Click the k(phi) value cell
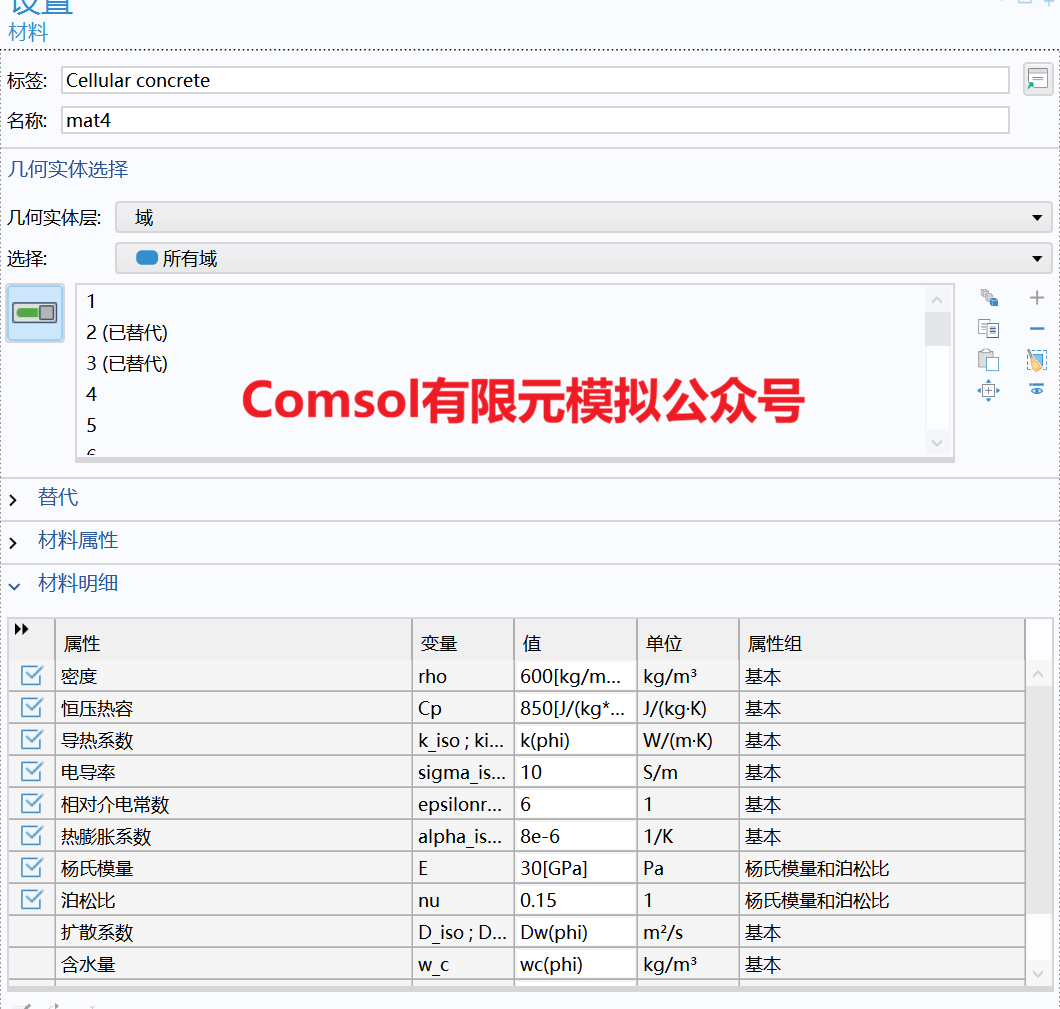This screenshot has width=1060, height=1009. tap(575, 740)
